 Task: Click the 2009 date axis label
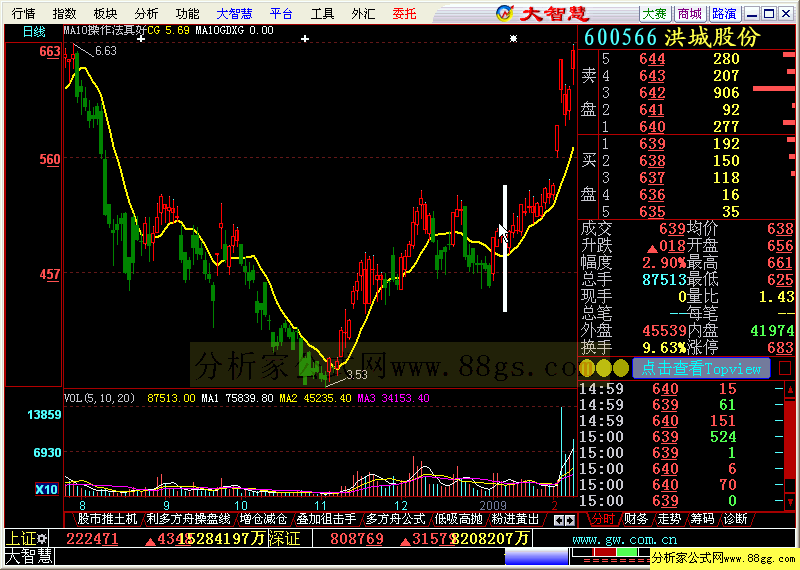coord(492,505)
